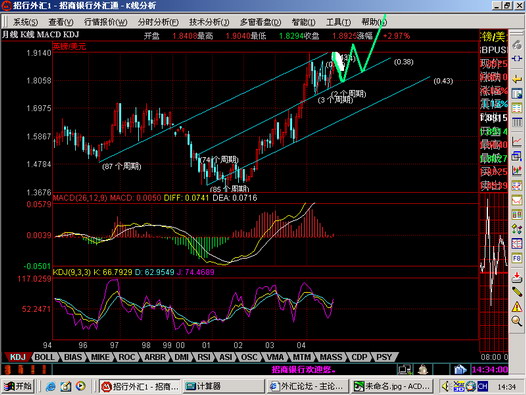The height and width of the screenshot is (395, 526).
Task: Open the 分时分析(F) menu
Action: (x=158, y=22)
